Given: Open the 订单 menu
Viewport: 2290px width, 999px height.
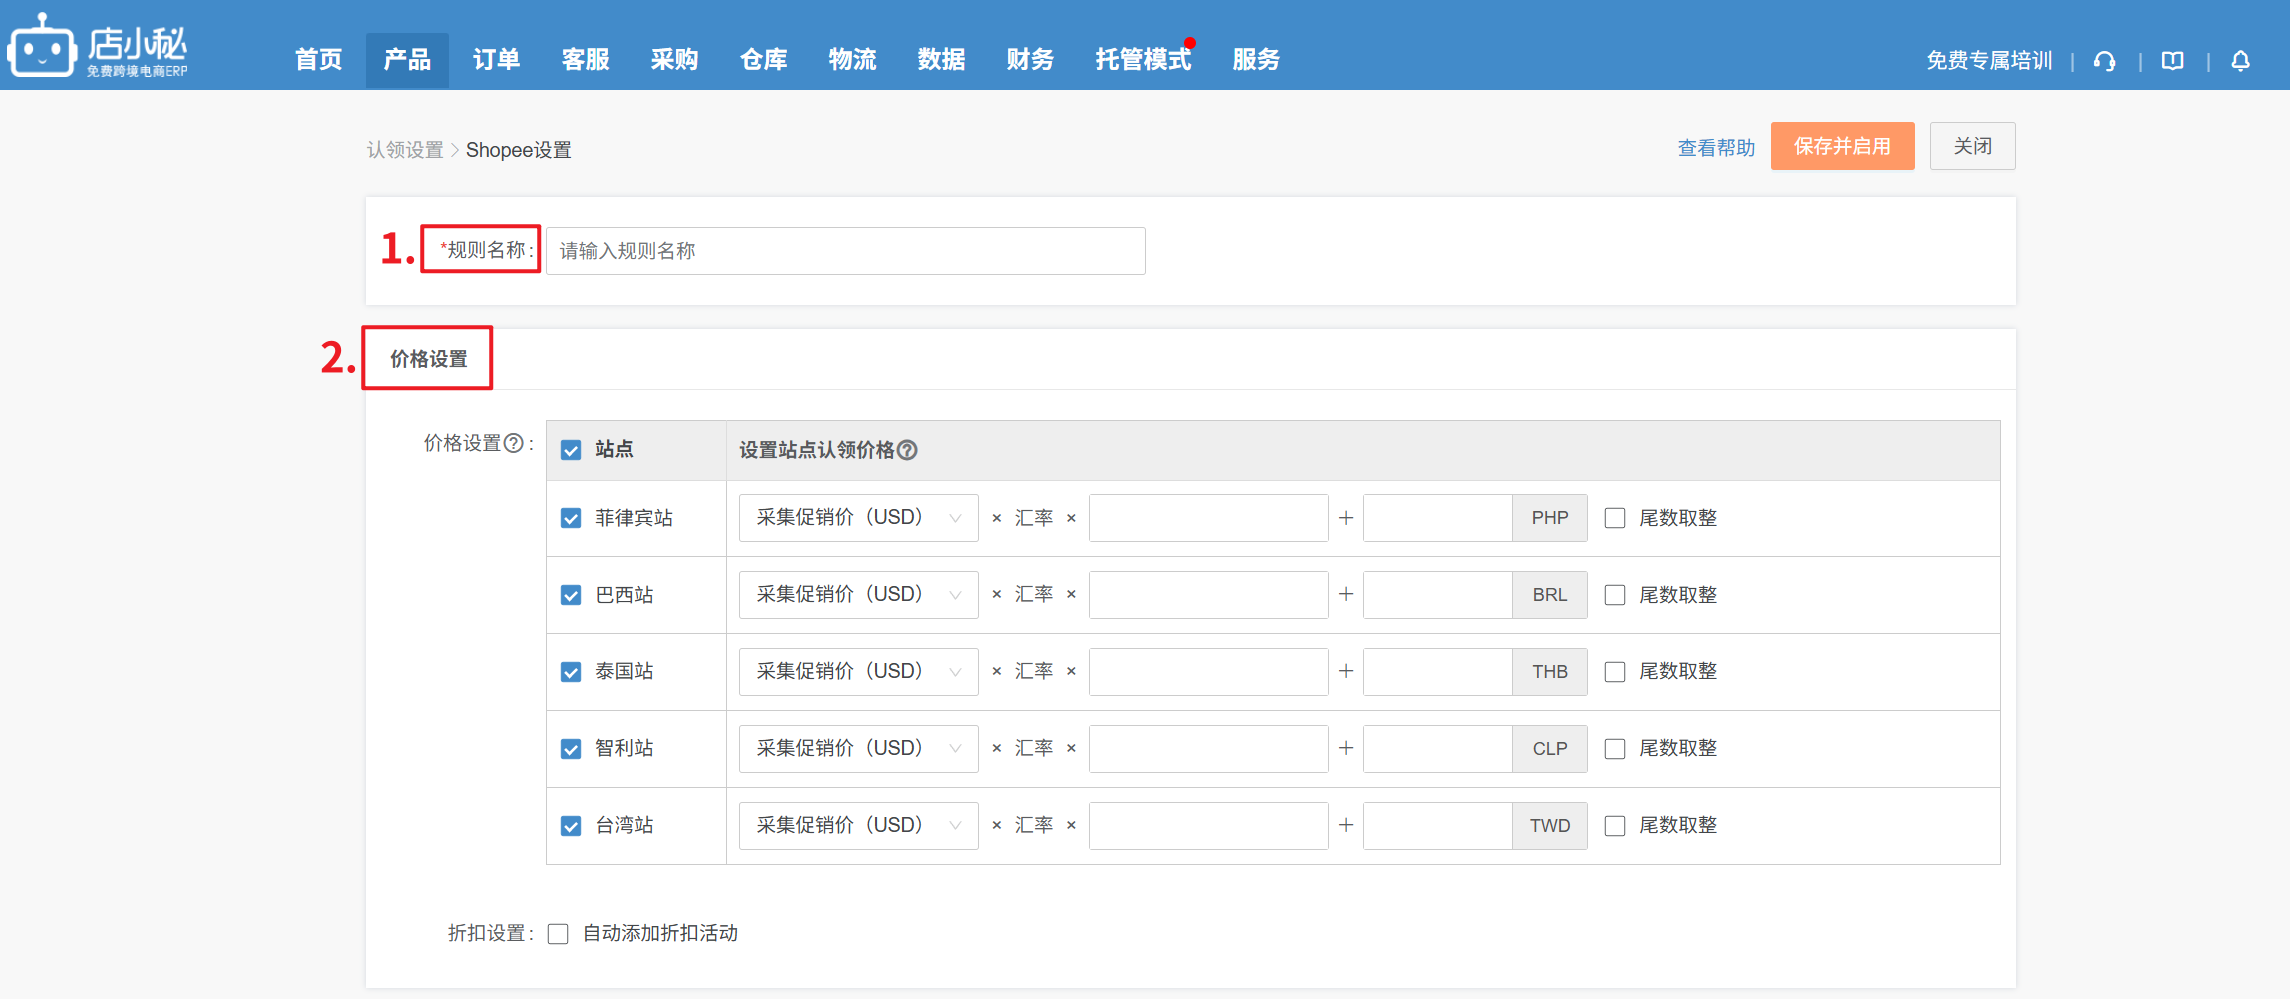Looking at the screenshot, I should click(x=496, y=60).
